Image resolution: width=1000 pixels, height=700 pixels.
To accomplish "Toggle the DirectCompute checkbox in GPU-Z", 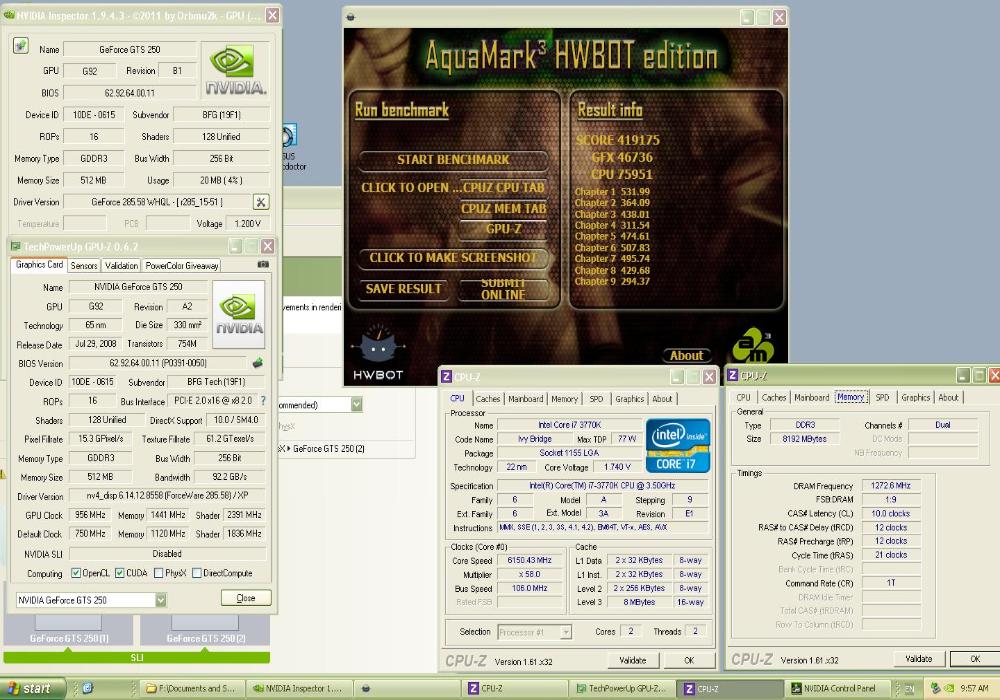I will 197,573.
